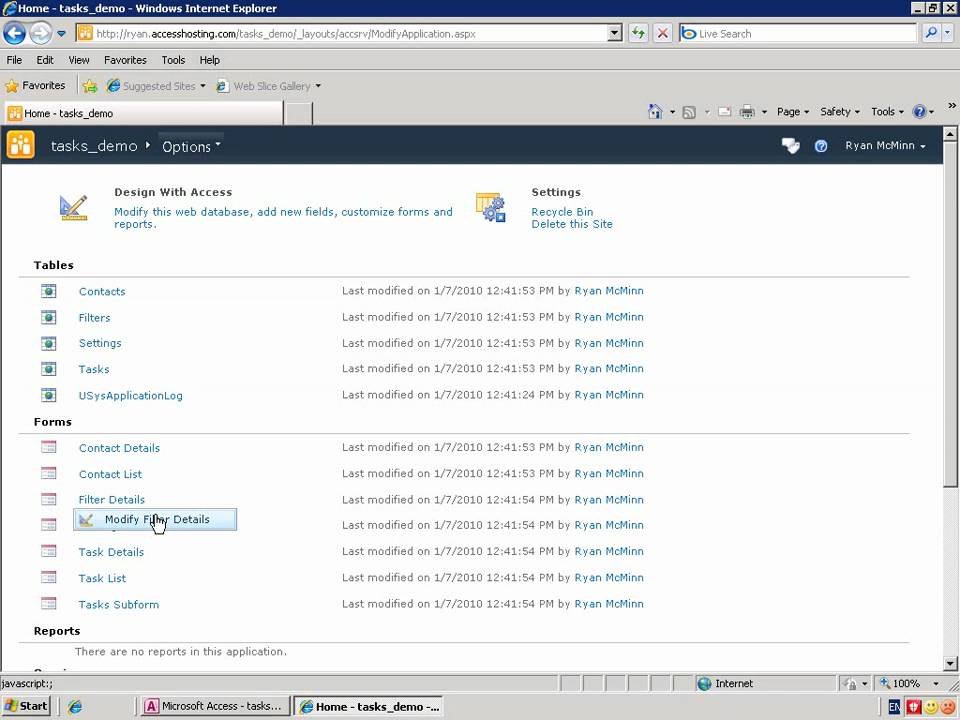
Task: Click the table icon beside Contacts
Action: click(x=48, y=291)
